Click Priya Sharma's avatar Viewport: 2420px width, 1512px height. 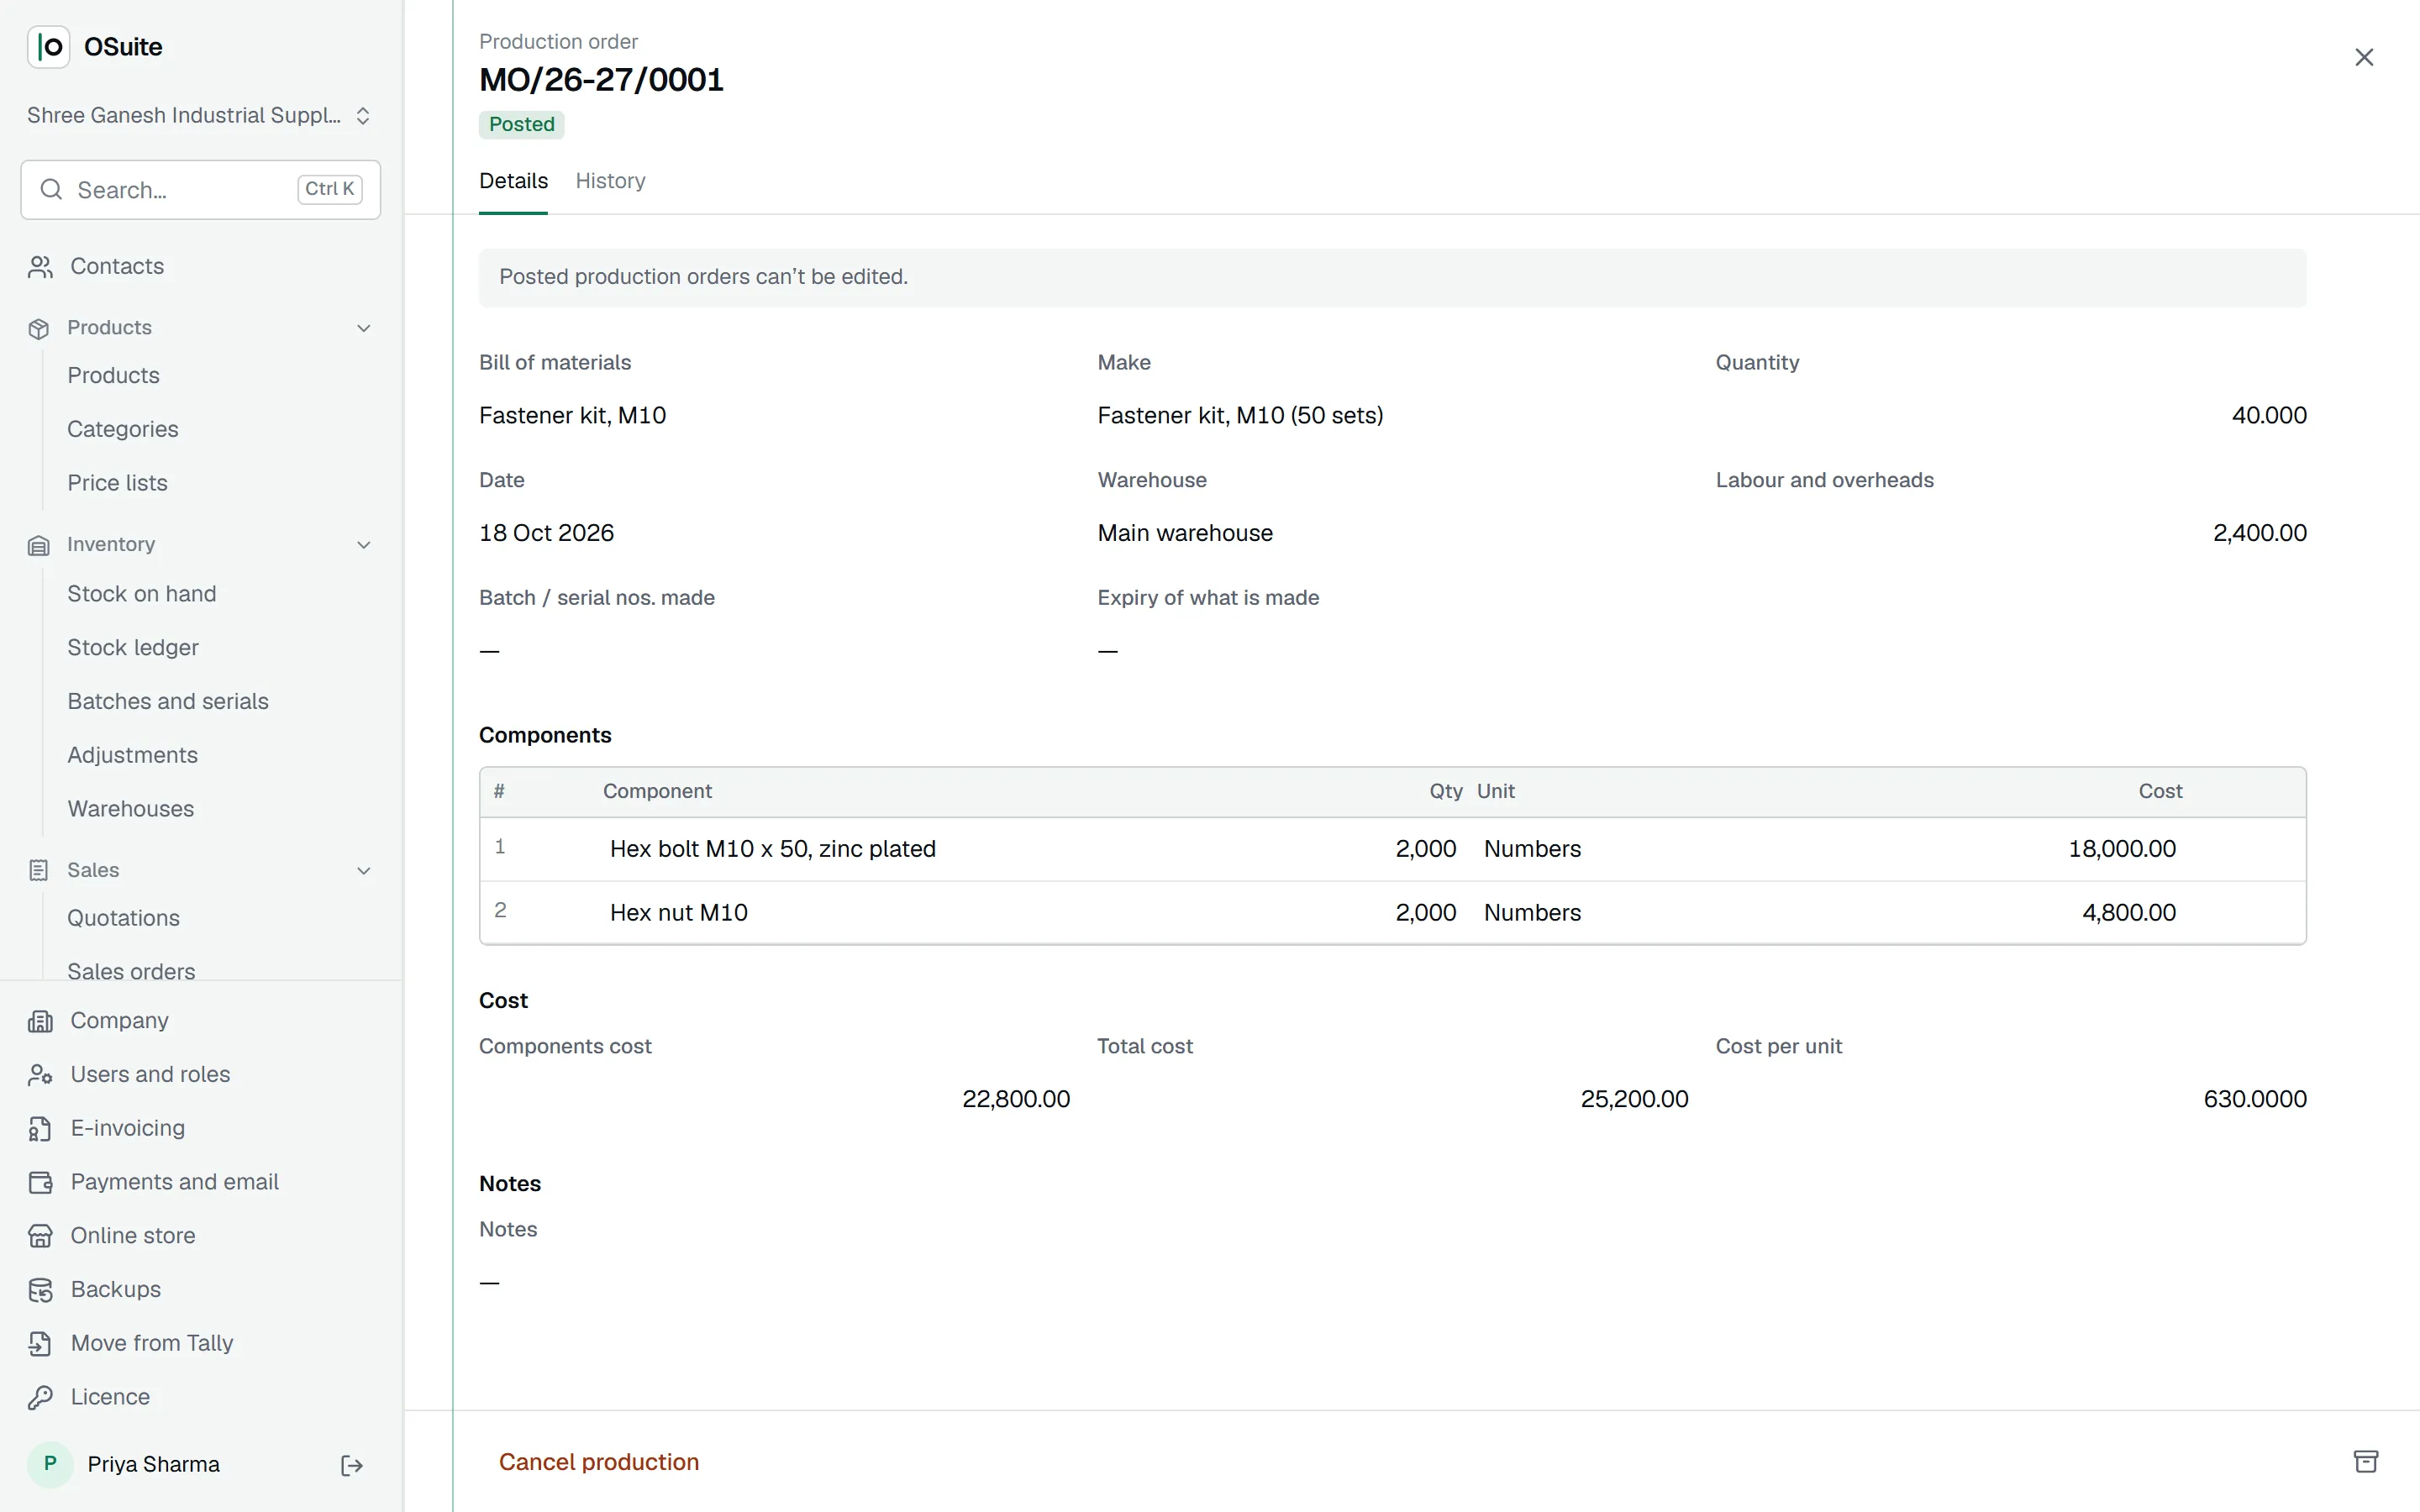[x=50, y=1465]
